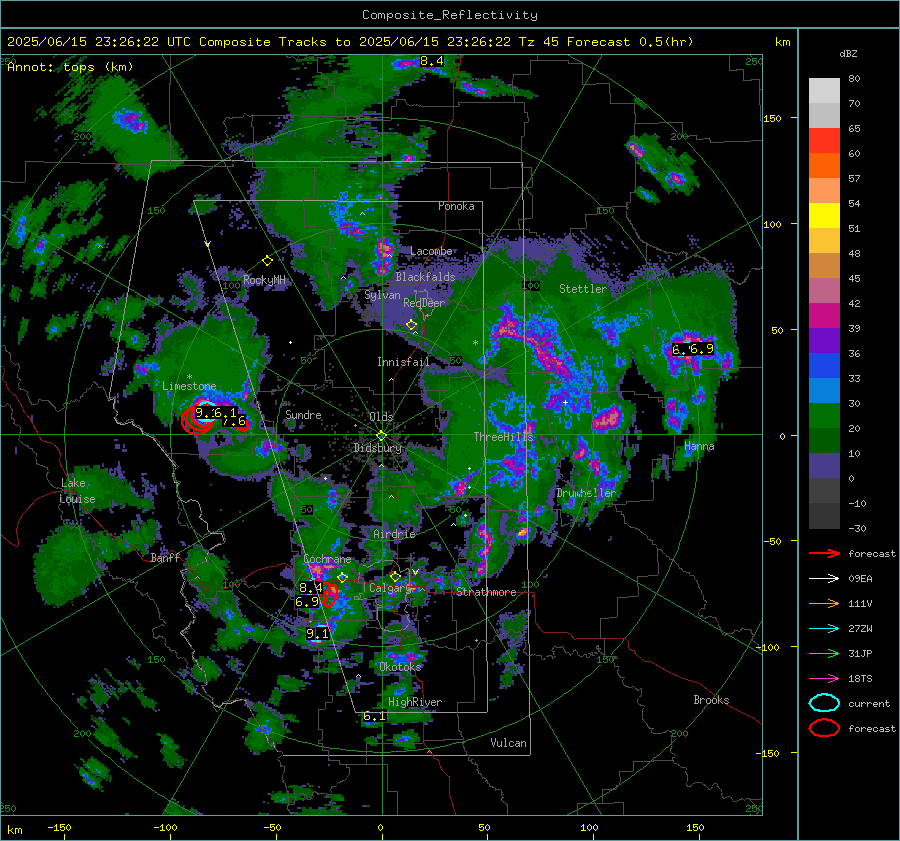
Task: Click the red forecast ellipse legend symbol
Action: tap(824, 728)
